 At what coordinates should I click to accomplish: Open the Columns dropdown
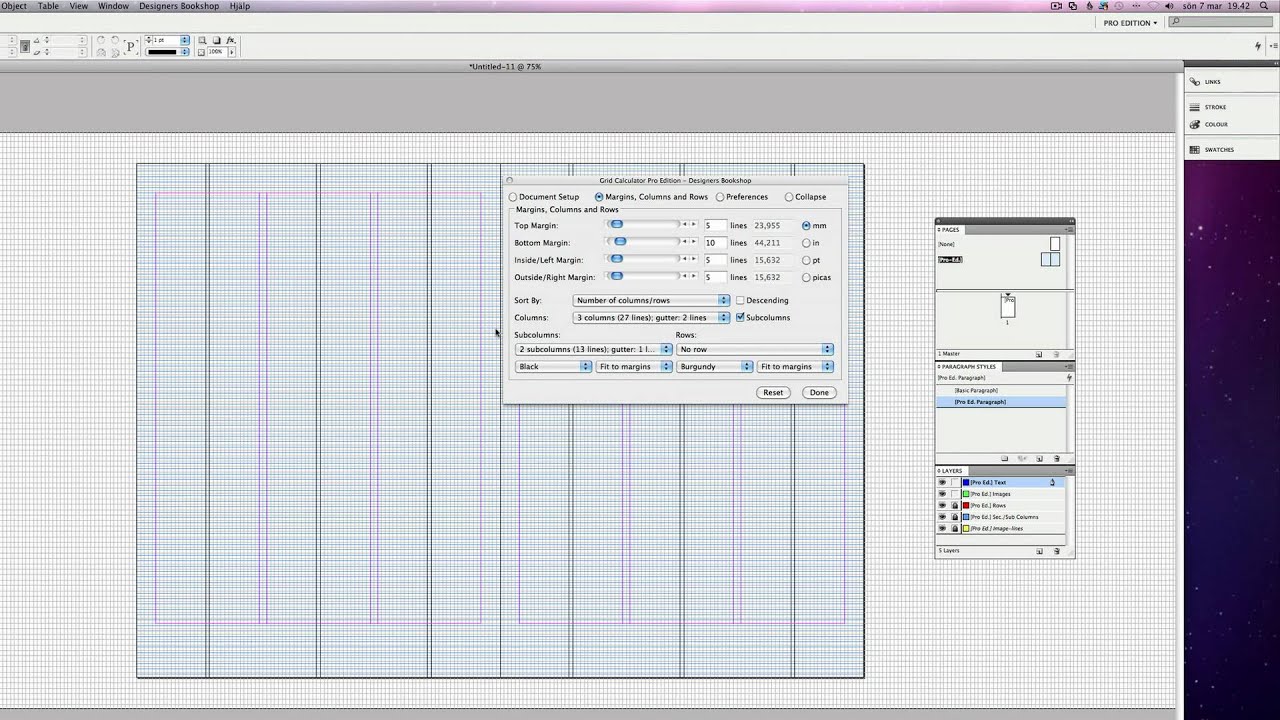coord(652,317)
